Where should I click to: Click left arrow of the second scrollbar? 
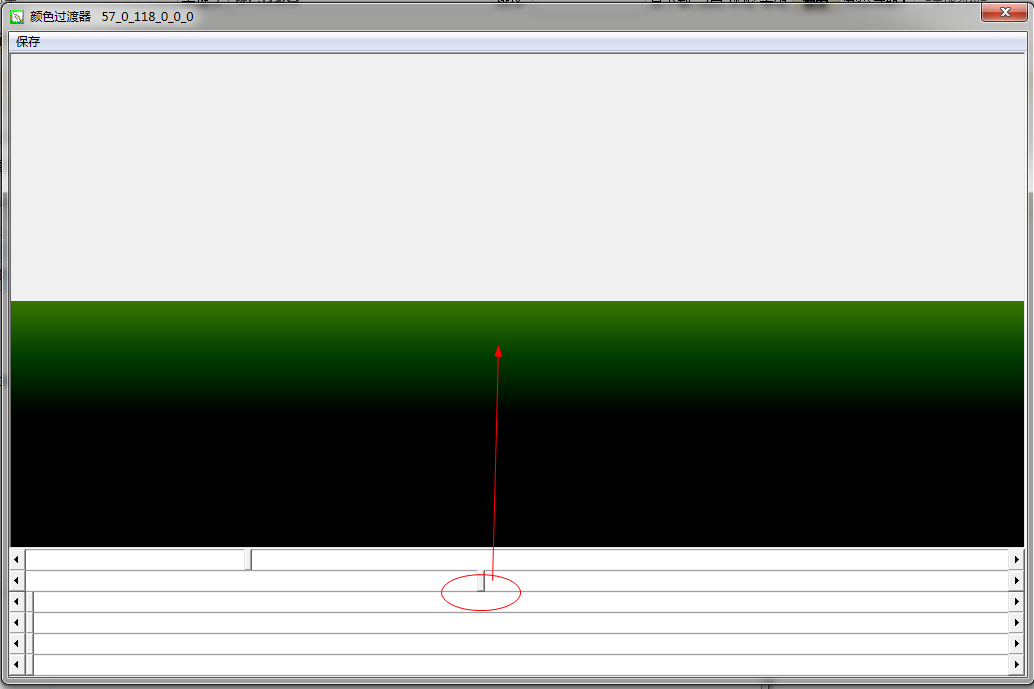(x=17, y=580)
